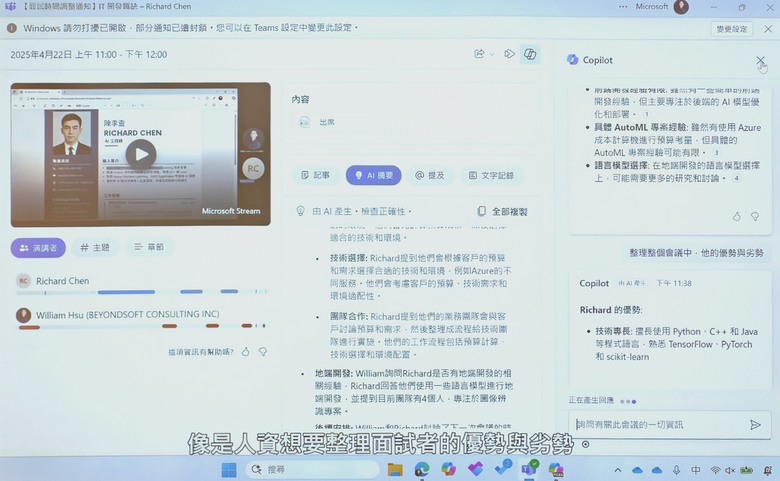Thumbs down the speaker info feedback
780x481 pixels.
(263, 352)
